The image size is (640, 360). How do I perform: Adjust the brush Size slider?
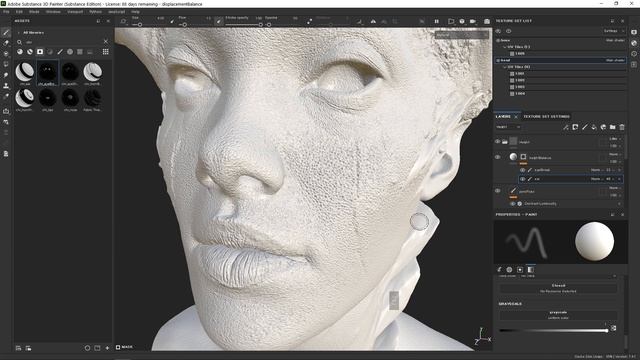(x=147, y=24)
